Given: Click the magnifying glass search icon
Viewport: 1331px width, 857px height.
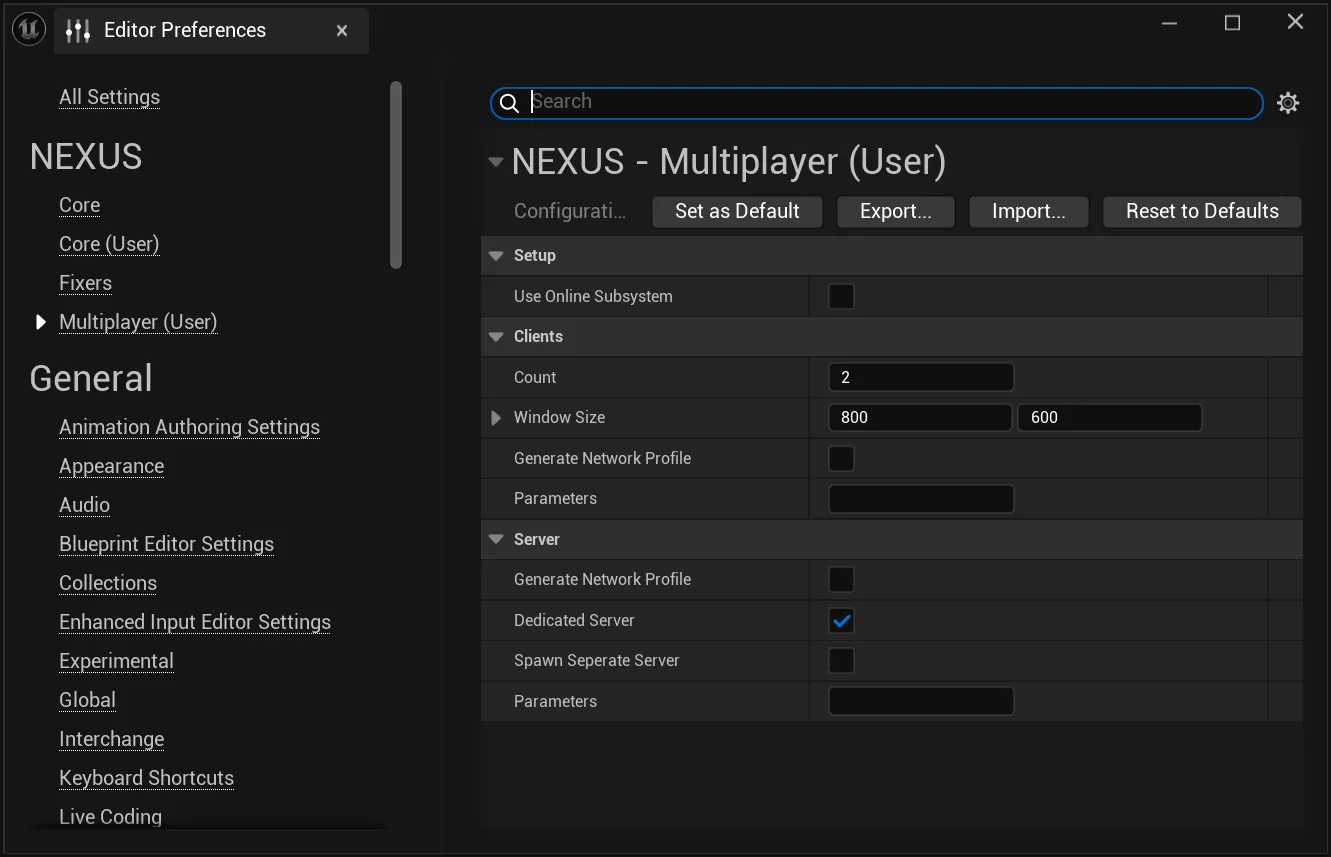Looking at the screenshot, I should click(x=509, y=102).
